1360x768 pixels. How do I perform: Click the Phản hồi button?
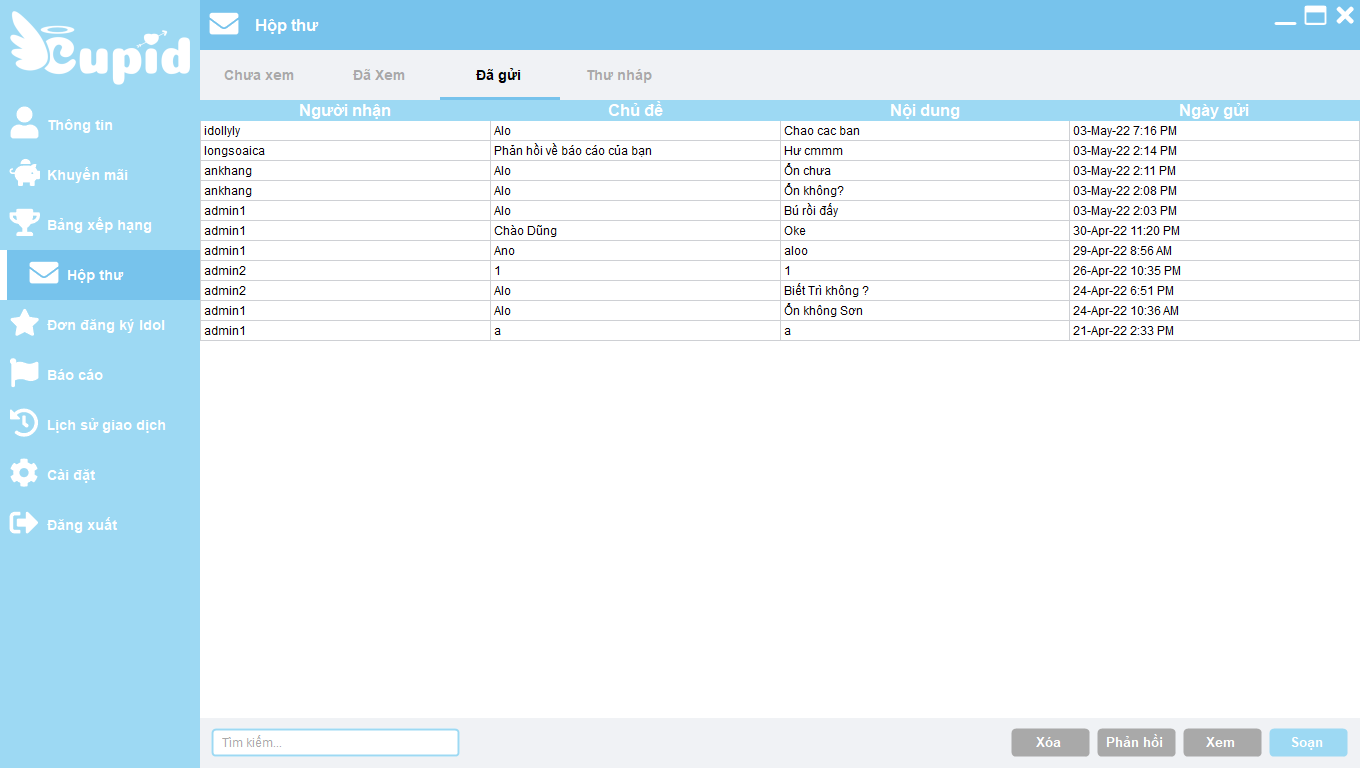[x=1135, y=742]
